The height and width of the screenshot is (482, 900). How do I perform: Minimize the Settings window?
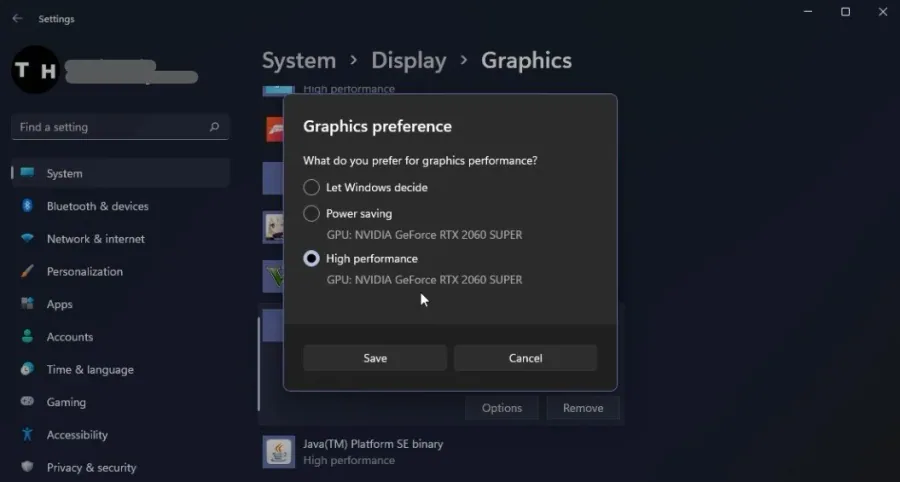(x=808, y=11)
